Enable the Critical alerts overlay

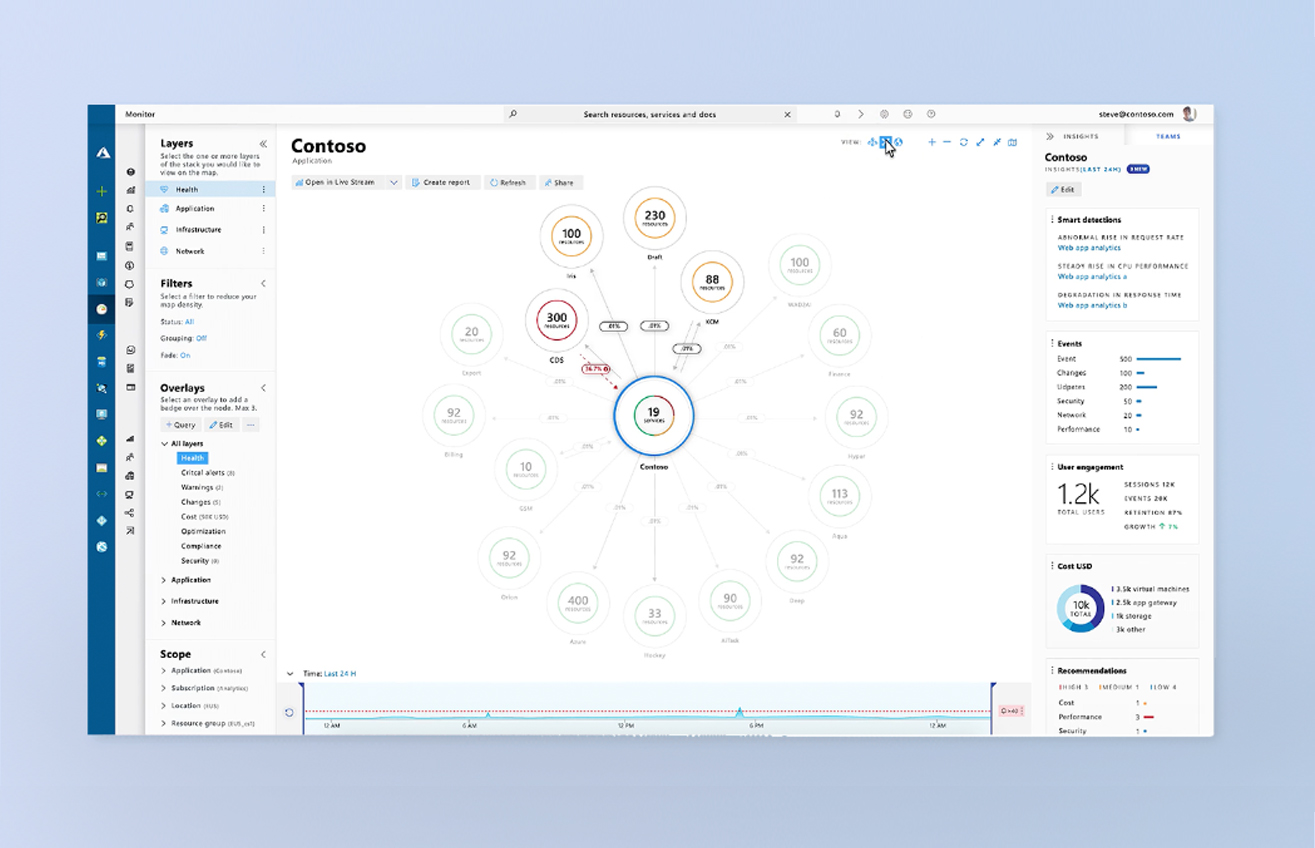tap(203, 473)
